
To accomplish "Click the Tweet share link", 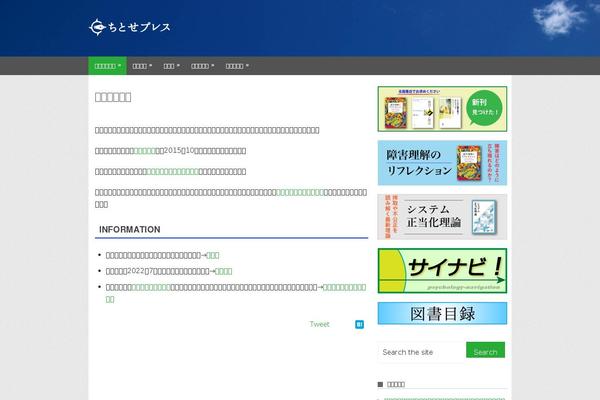I will tap(319, 324).
